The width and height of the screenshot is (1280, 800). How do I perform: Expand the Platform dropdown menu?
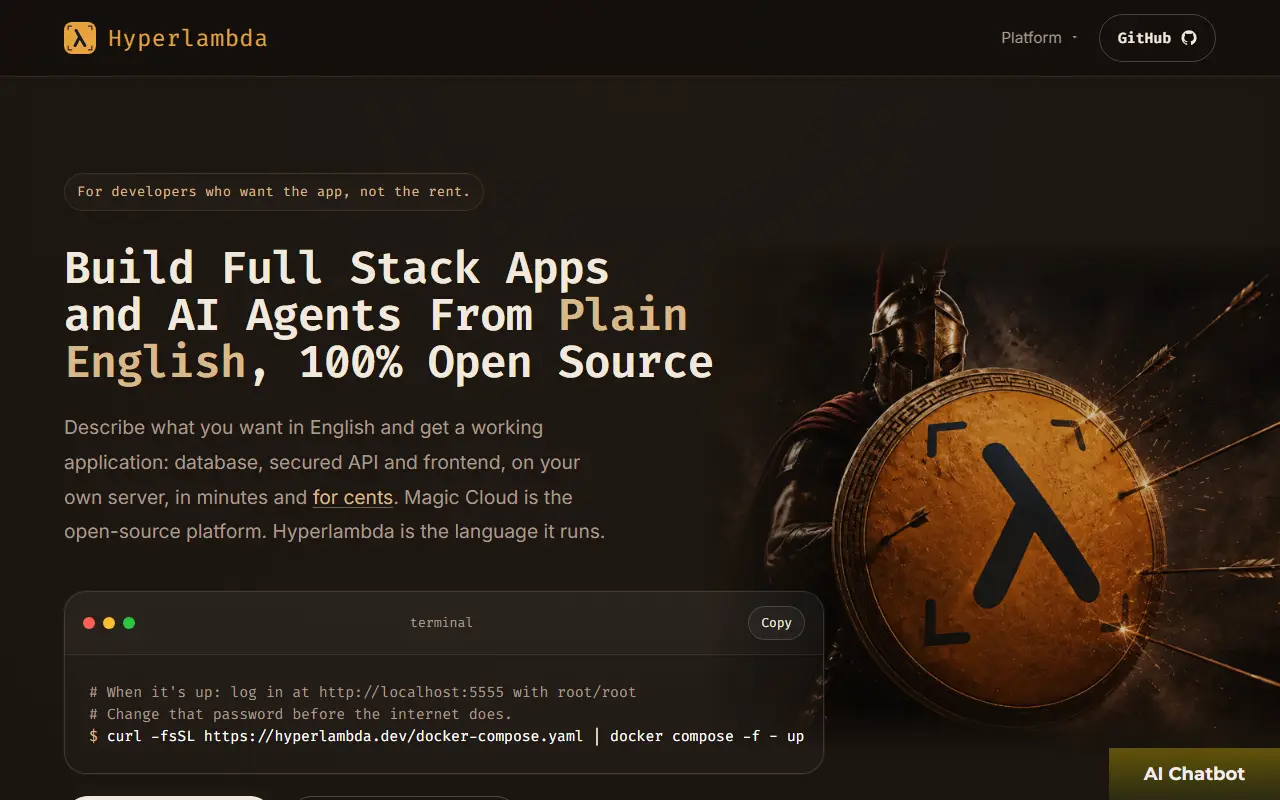click(x=1040, y=38)
